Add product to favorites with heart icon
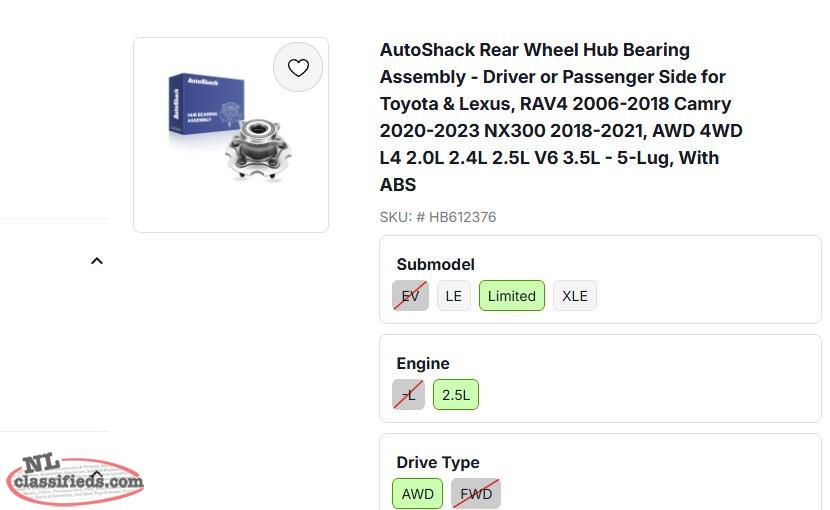This screenshot has height=510, width=830. point(298,67)
